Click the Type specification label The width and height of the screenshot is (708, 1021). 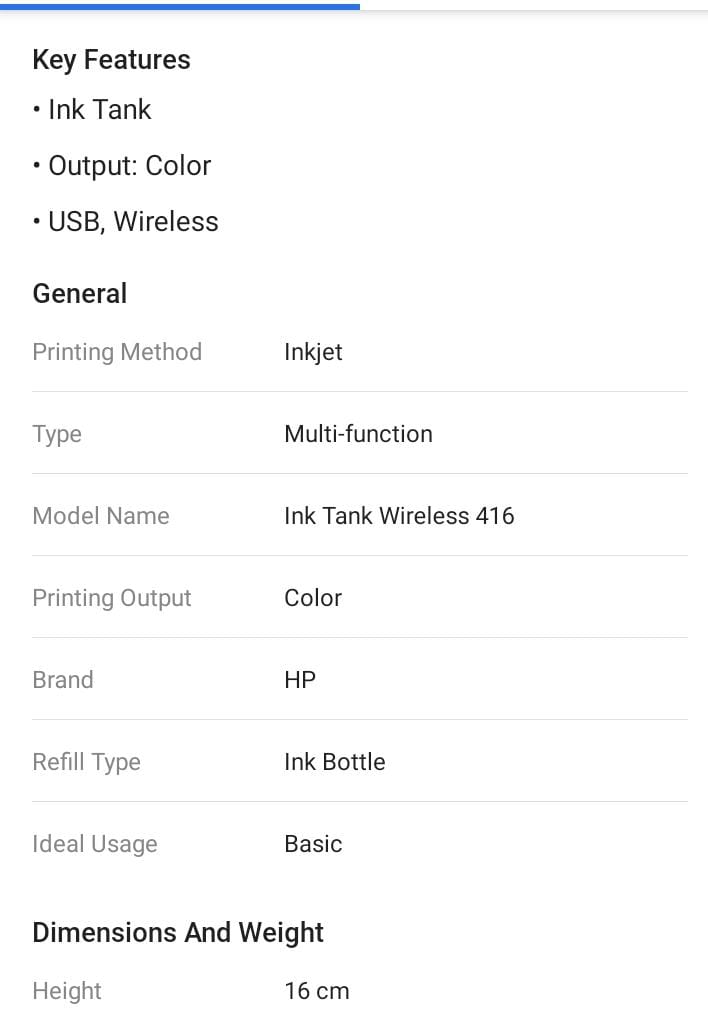(57, 434)
